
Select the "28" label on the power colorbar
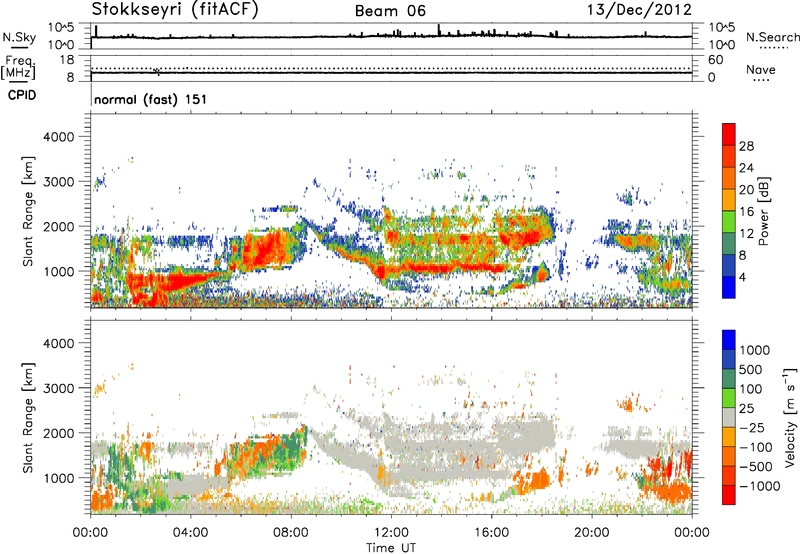tap(746, 146)
